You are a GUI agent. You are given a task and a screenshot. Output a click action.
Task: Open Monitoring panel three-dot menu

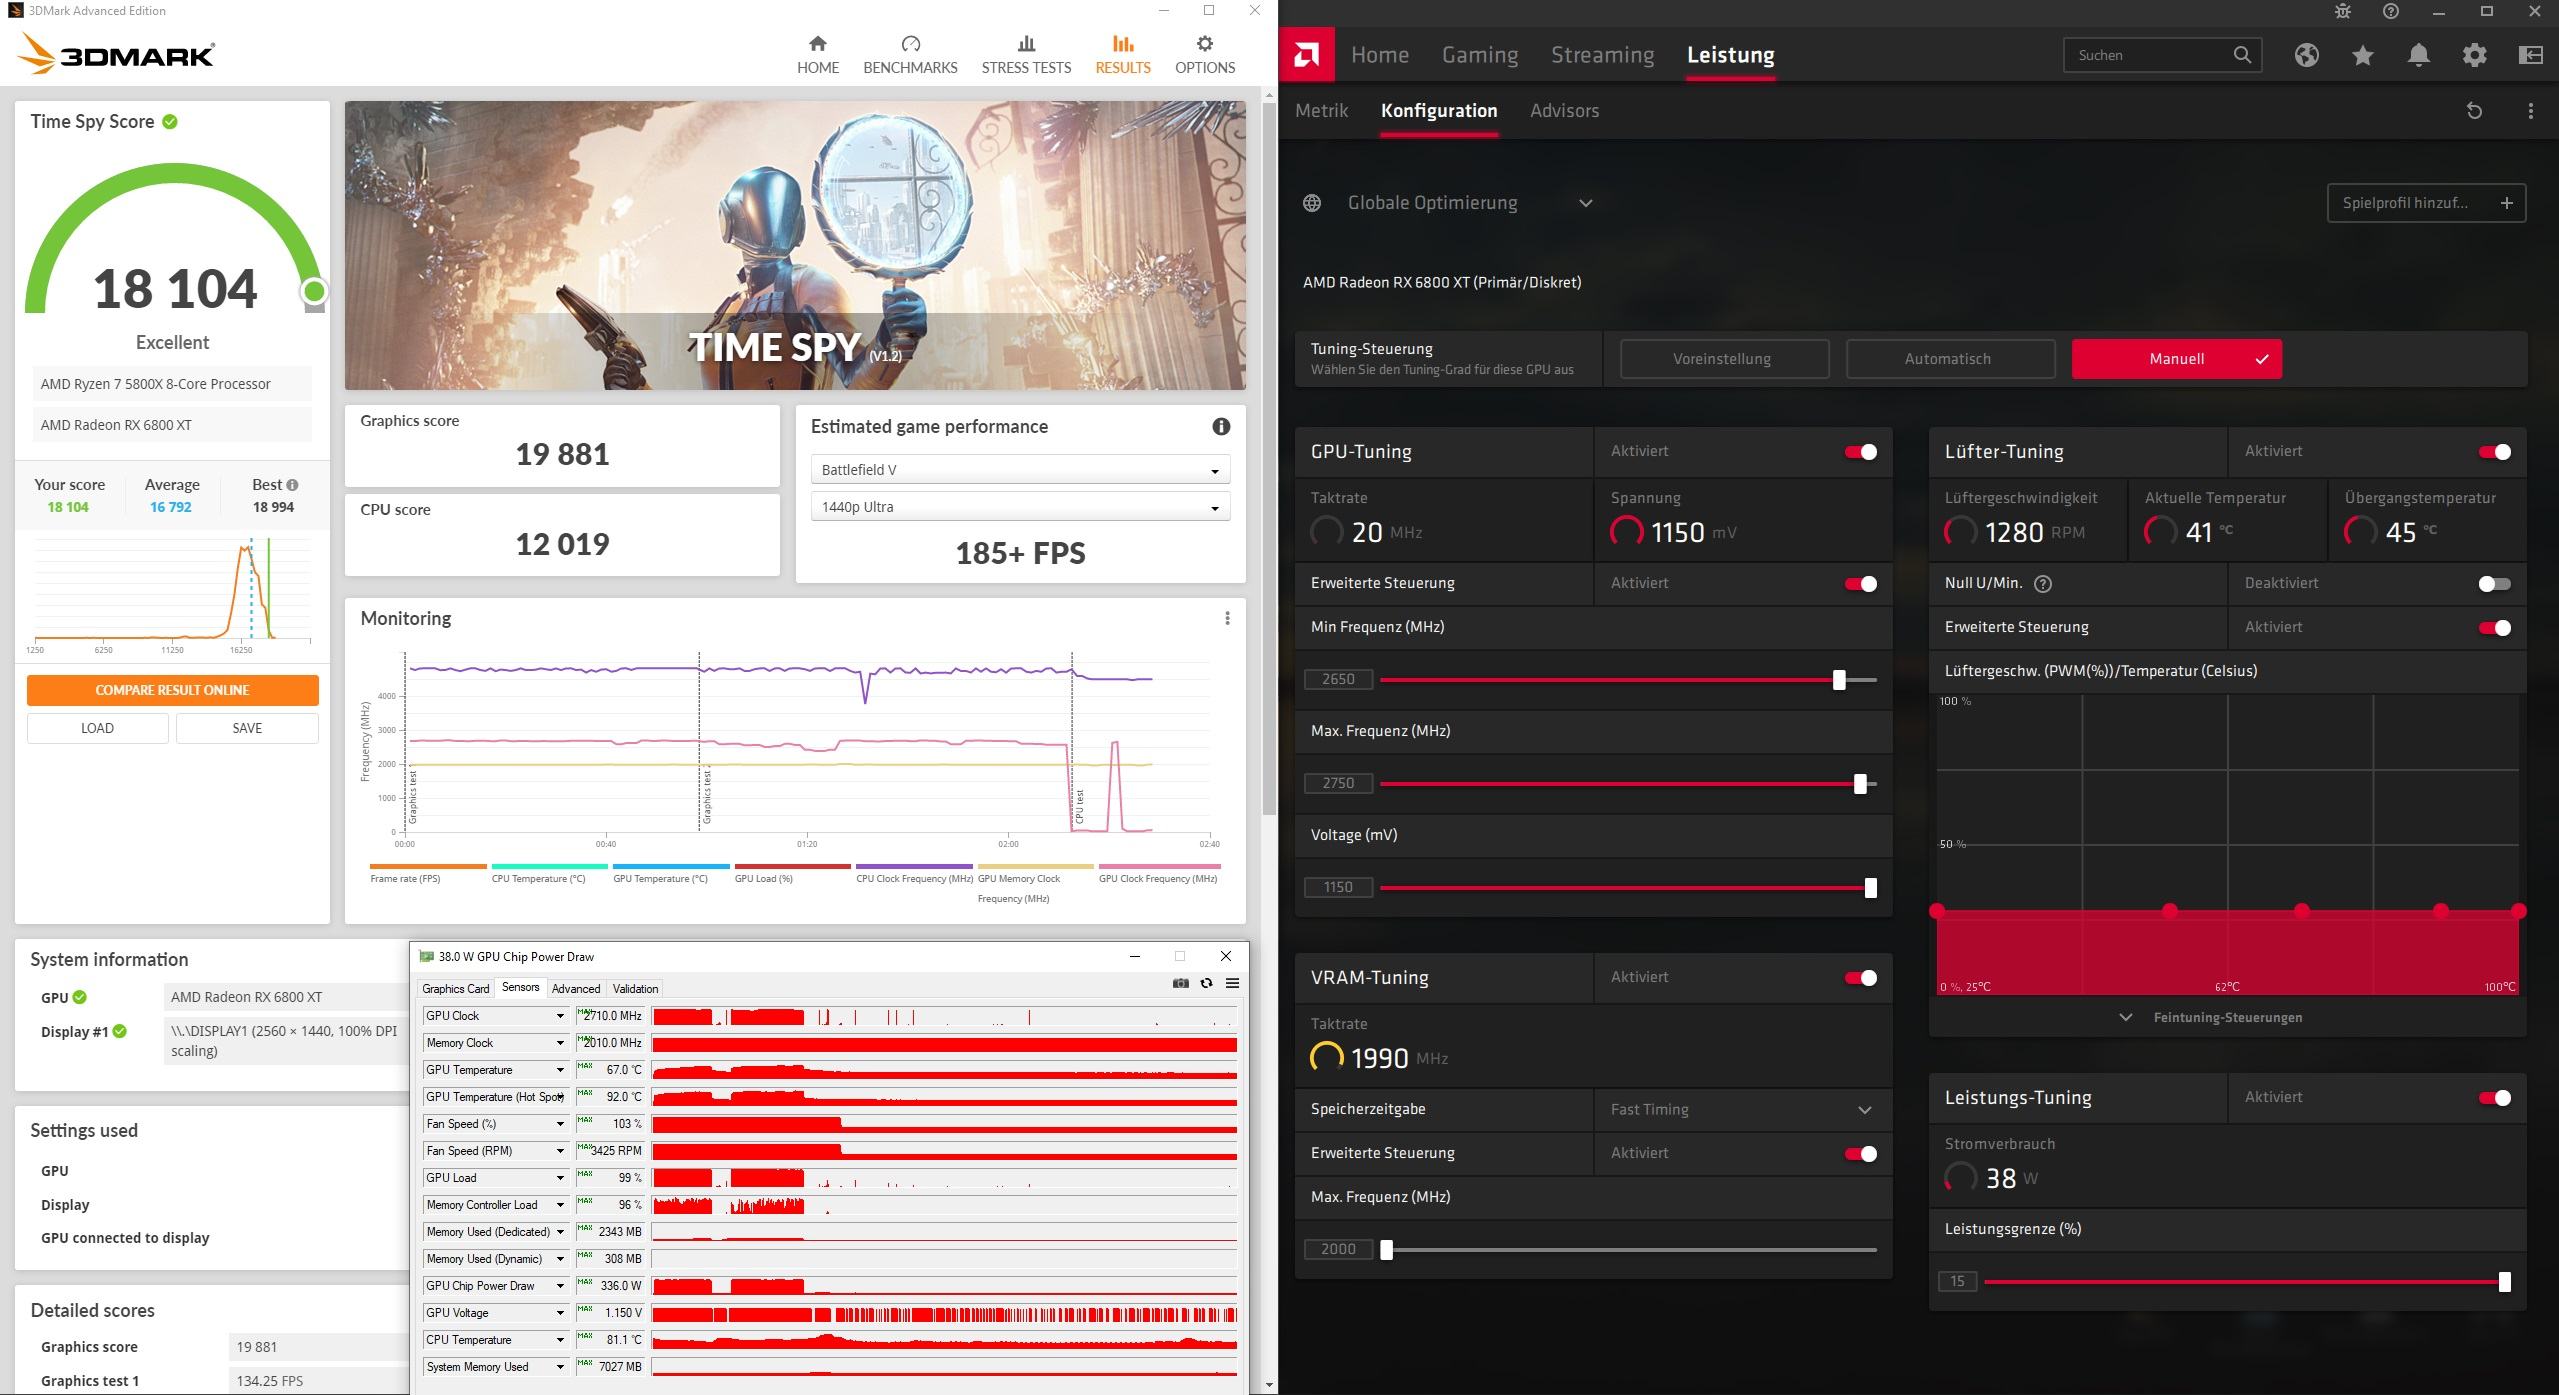tap(1227, 618)
